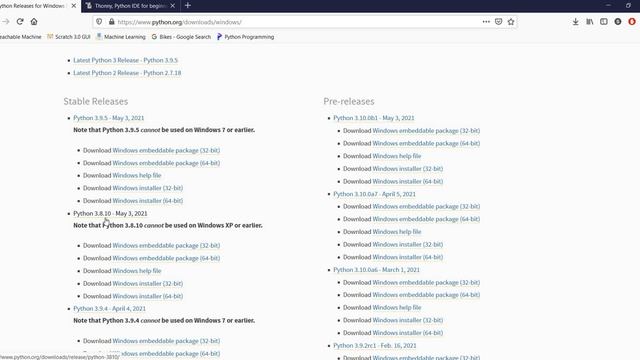
Task: Bookmark this page with the star
Action: coord(511,22)
